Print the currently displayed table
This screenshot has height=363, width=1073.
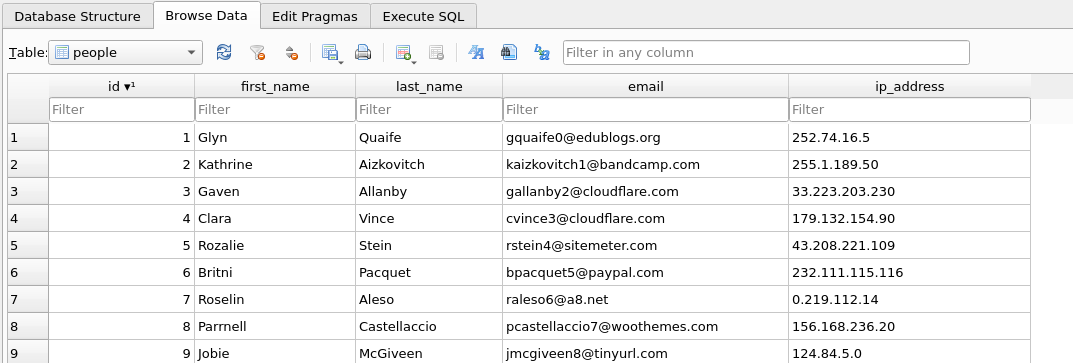pyautogui.click(x=363, y=53)
